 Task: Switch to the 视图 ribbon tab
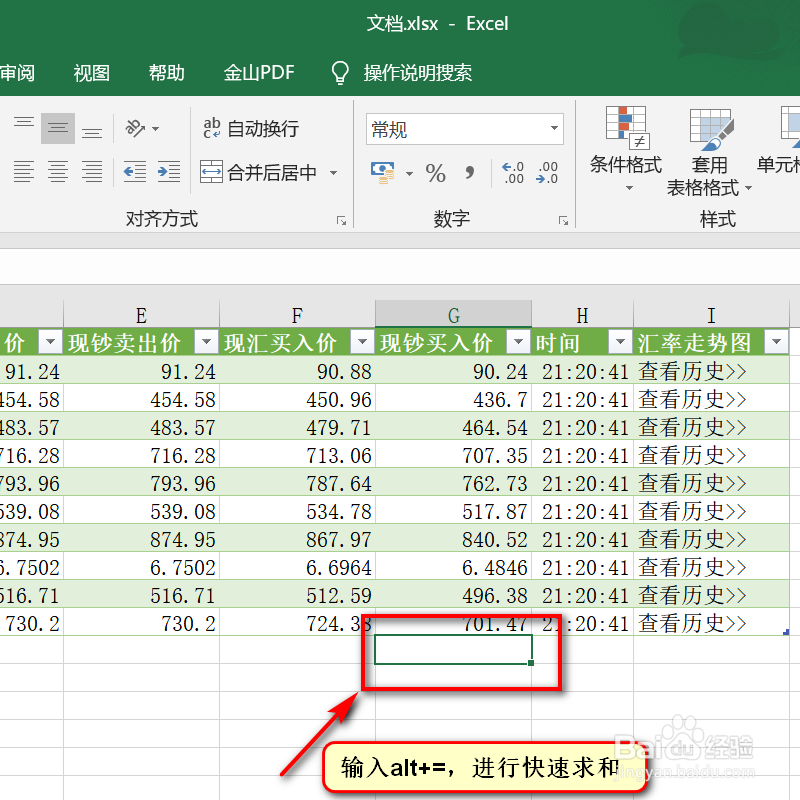(x=90, y=72)
